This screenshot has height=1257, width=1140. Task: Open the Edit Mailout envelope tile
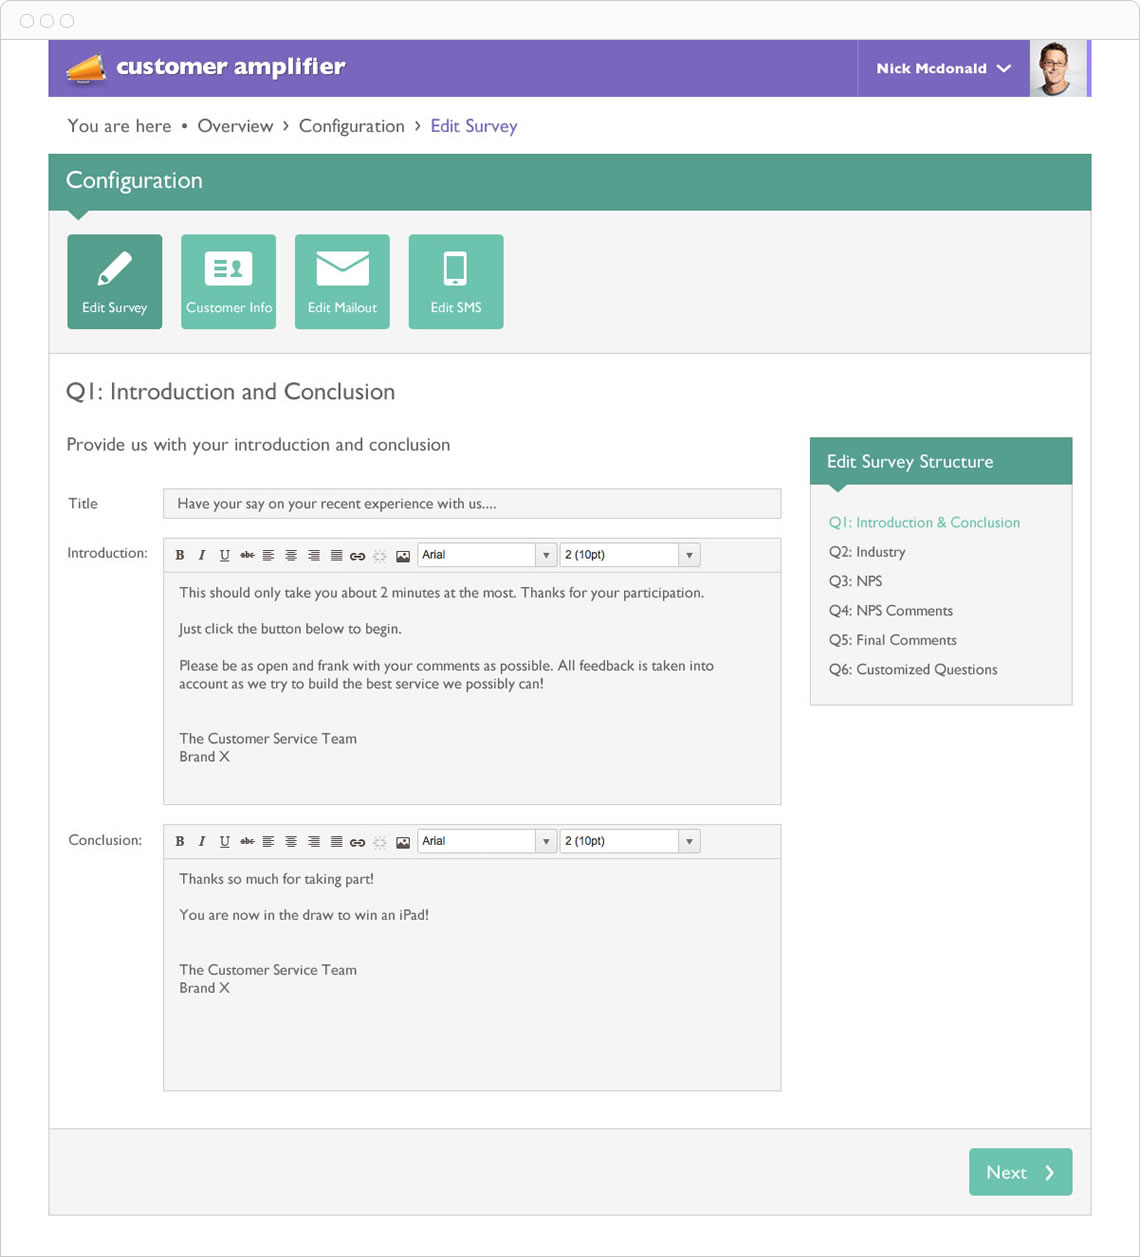(x=342, y=282)
